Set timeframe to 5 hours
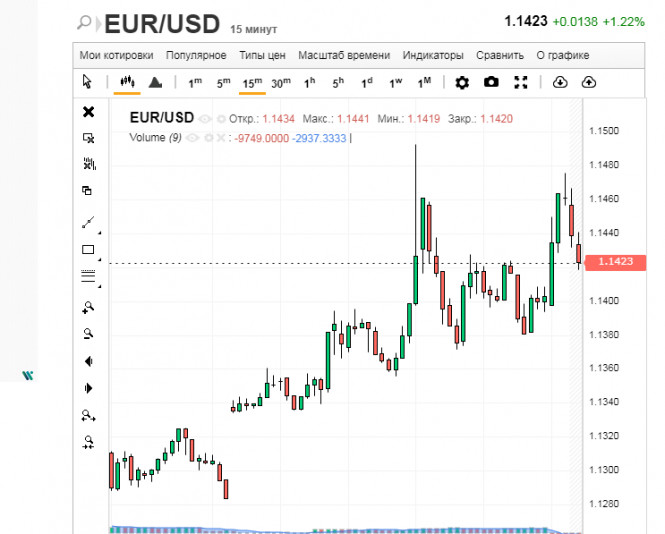 [x=338, y=83]
